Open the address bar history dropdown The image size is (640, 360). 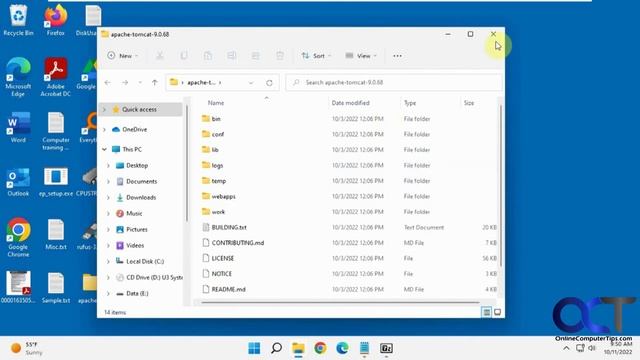pos(251,83)
